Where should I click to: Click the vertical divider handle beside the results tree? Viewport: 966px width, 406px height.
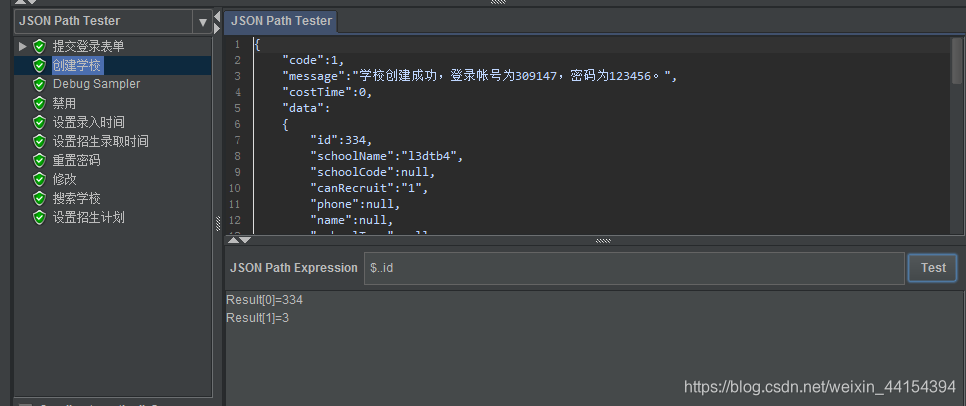coord(217,223)
